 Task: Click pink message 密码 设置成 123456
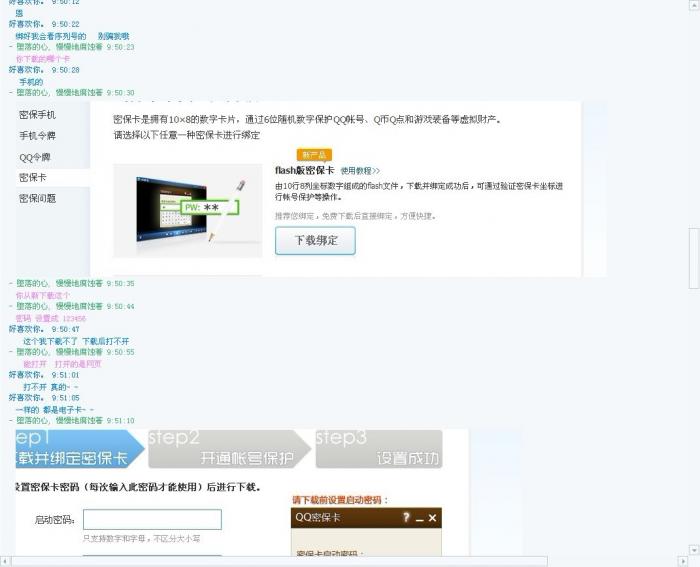click(x=50, y=318)
